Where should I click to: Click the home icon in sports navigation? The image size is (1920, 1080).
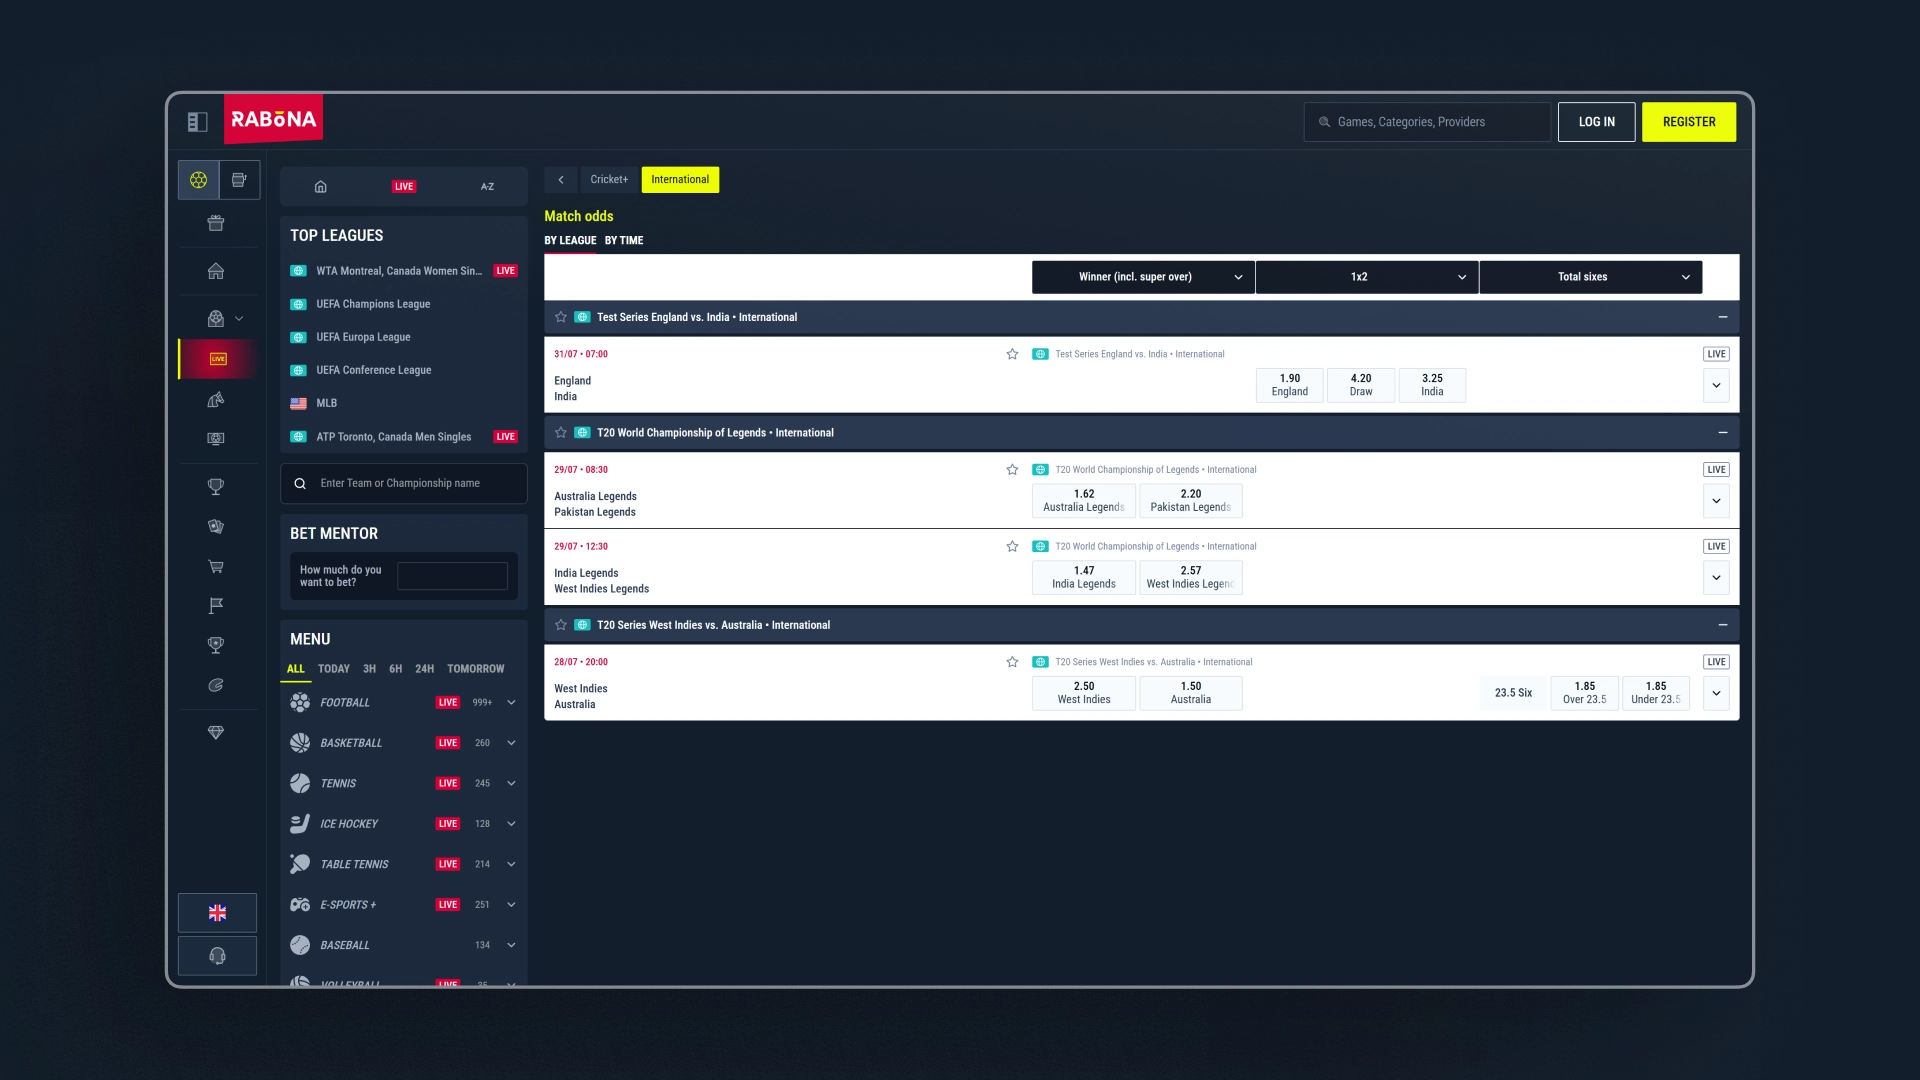click(x=321, y=187)
